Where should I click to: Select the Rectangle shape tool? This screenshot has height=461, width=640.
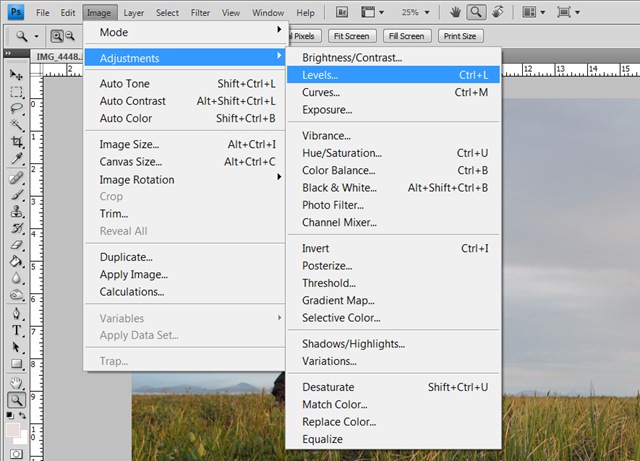[16, 364]
